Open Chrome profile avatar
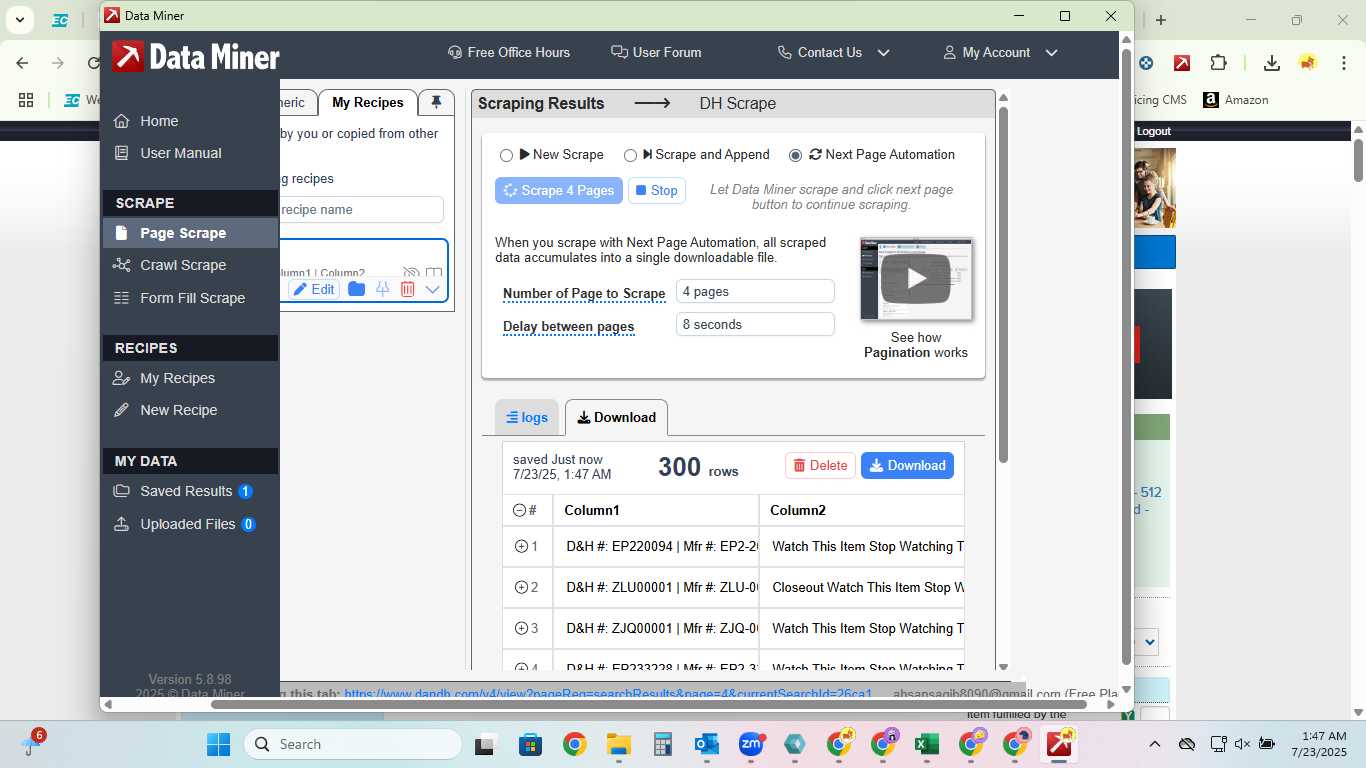The image size is (1366, 768). tap(1308, 63)
